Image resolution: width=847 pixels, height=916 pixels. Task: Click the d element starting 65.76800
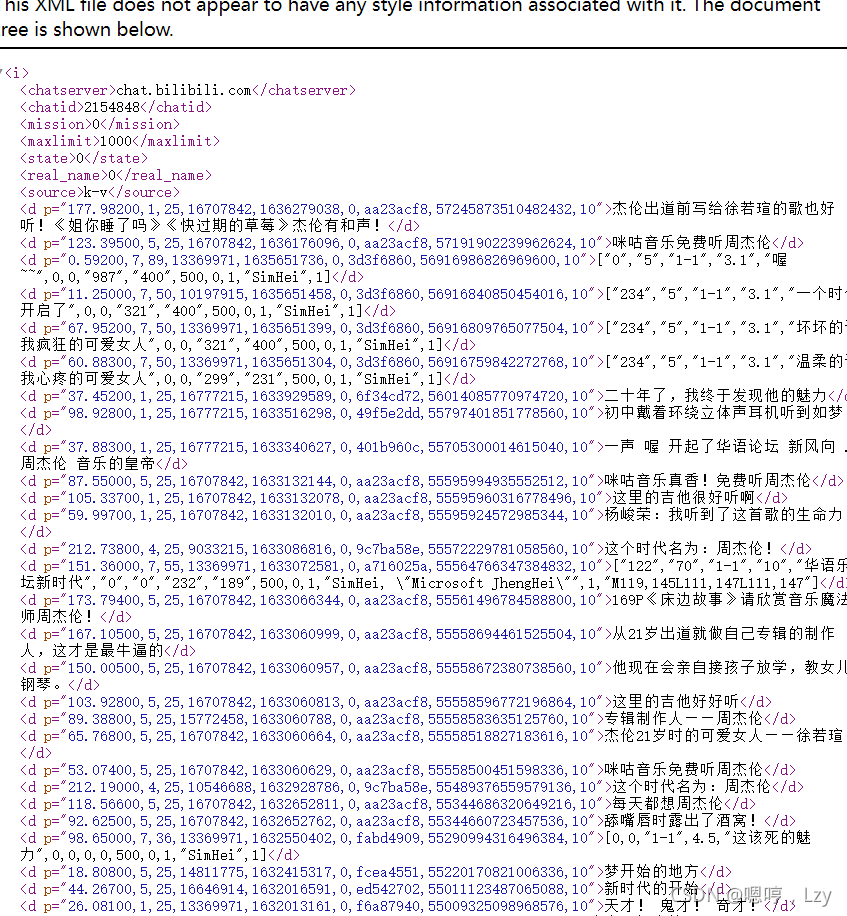tap(432, 744)
